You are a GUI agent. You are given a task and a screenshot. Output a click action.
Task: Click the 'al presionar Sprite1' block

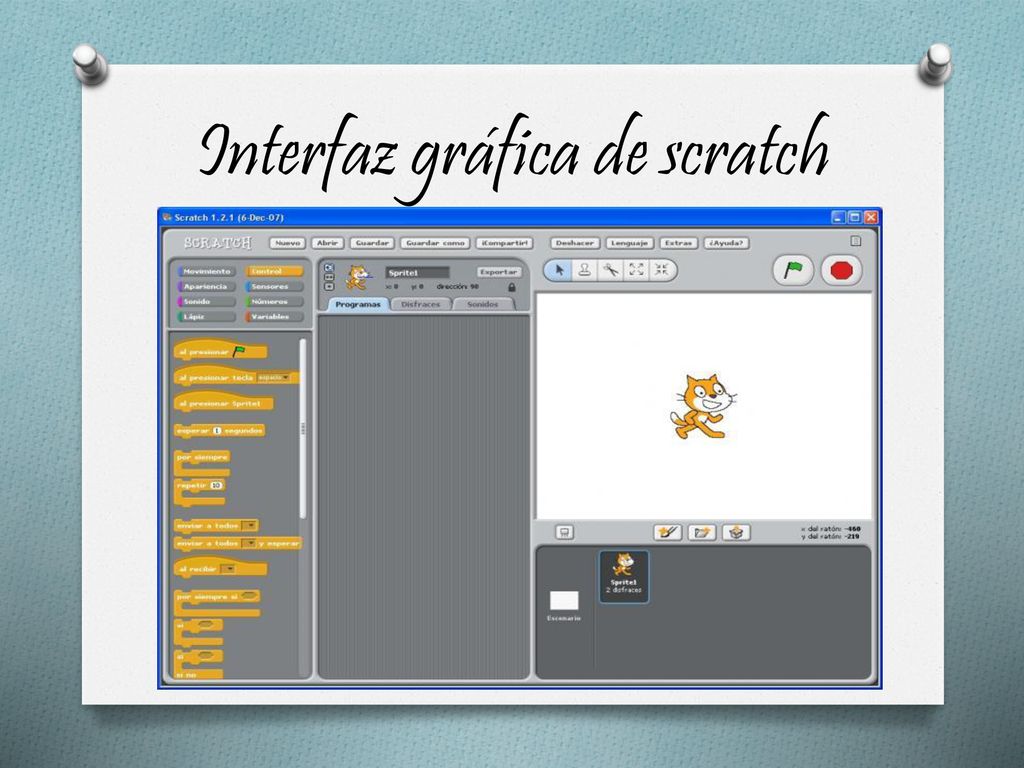point(223,402)
